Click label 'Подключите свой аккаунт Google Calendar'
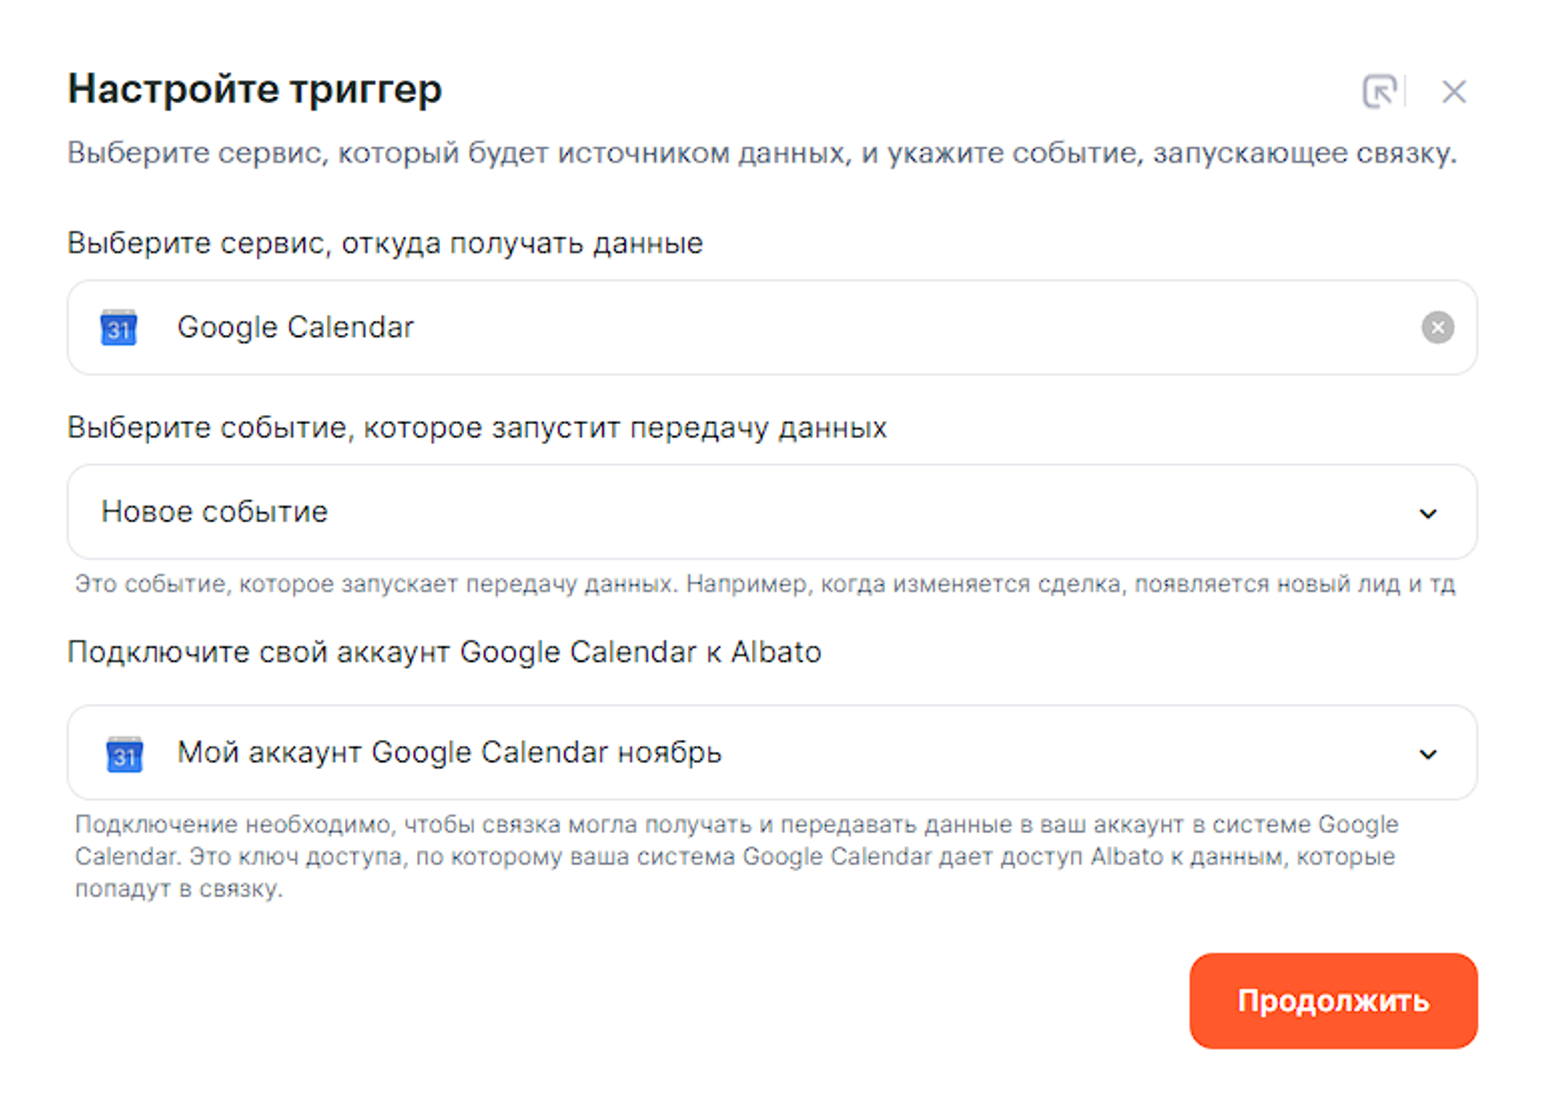The image size is (1560, 1117). pyautogui.click(x=380, y=652)
